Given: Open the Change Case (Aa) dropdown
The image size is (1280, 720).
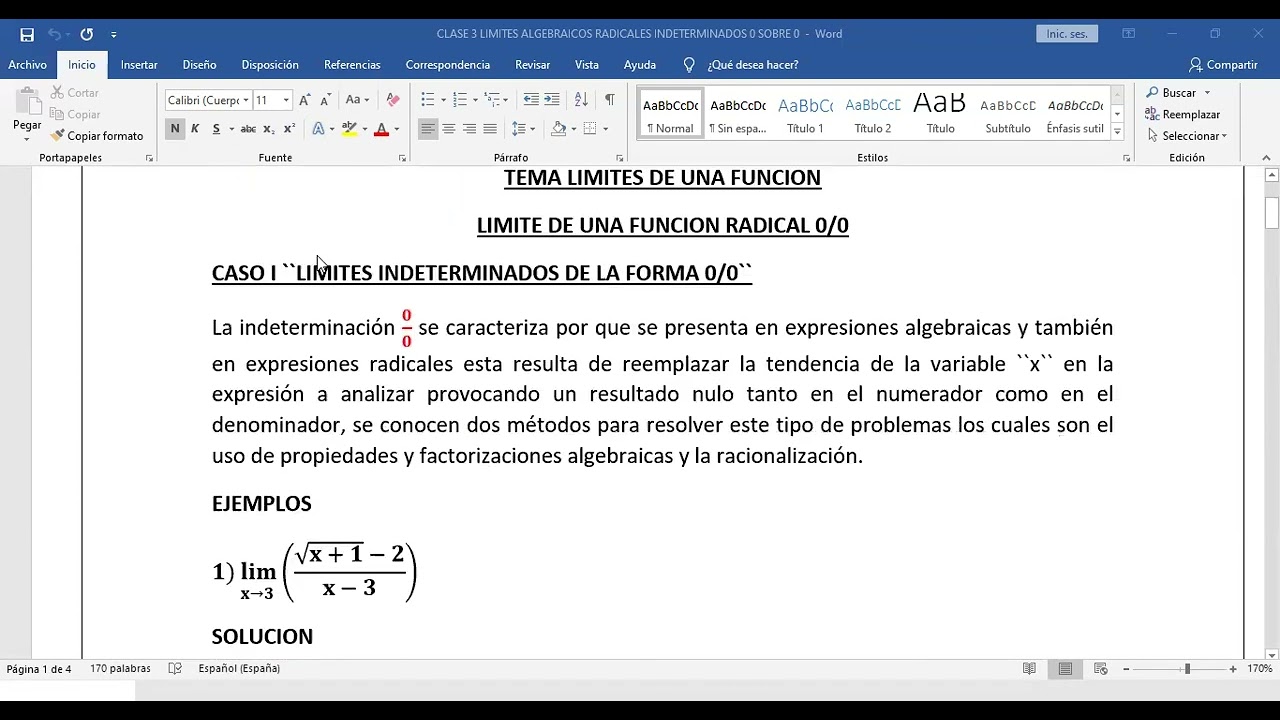Looking at the screenshot, I should point(357,100).
